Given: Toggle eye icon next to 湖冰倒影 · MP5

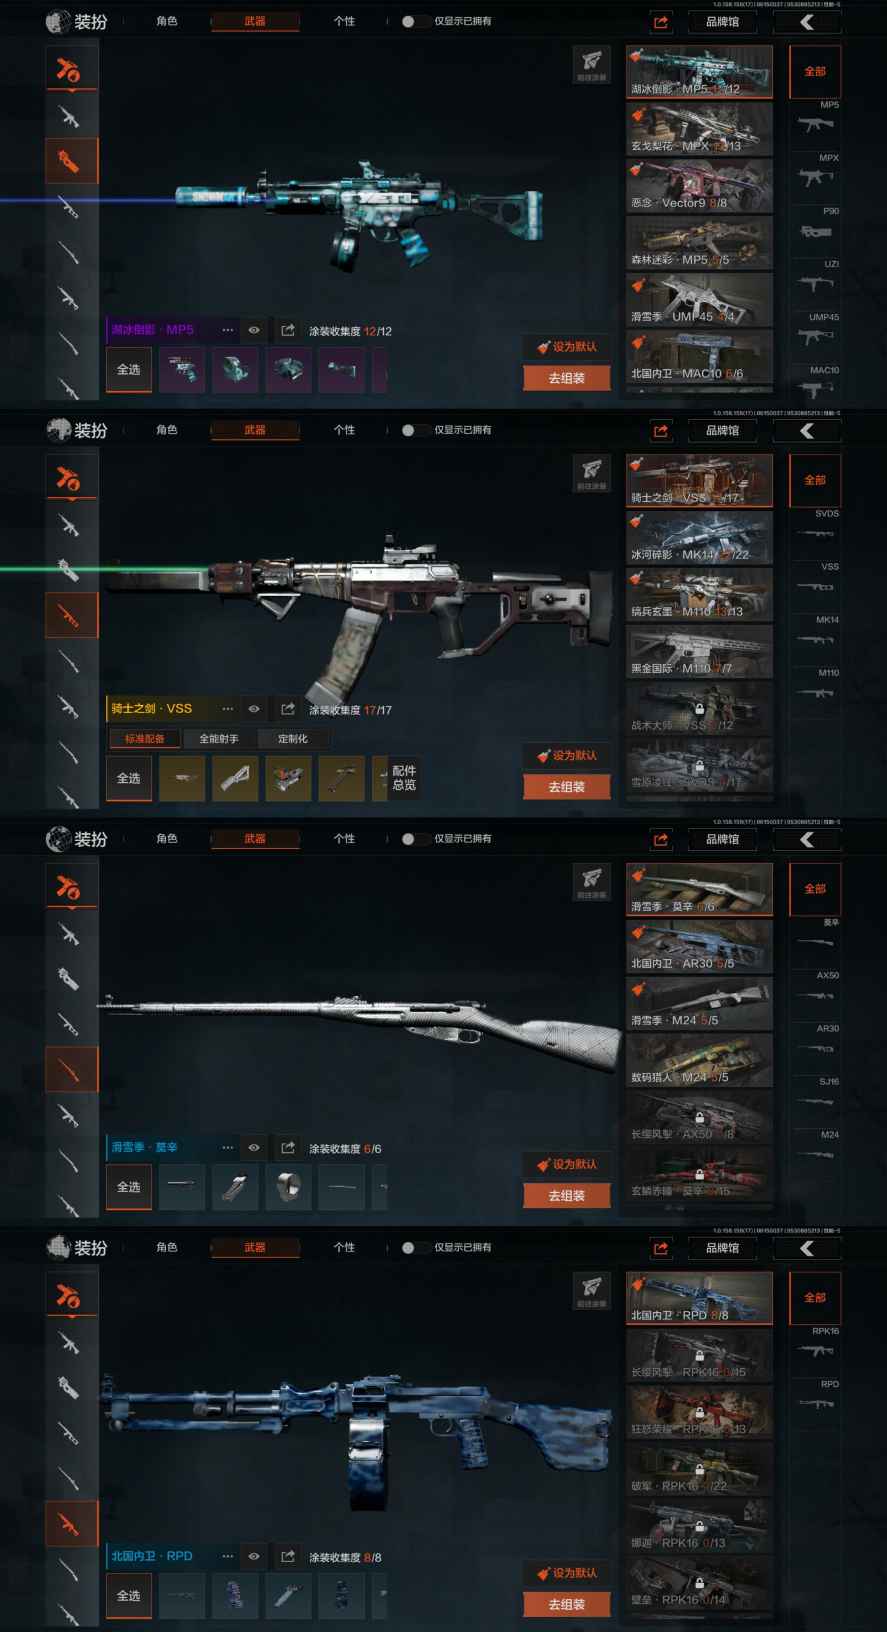Looking at the screenshot, I should (254, 330).
